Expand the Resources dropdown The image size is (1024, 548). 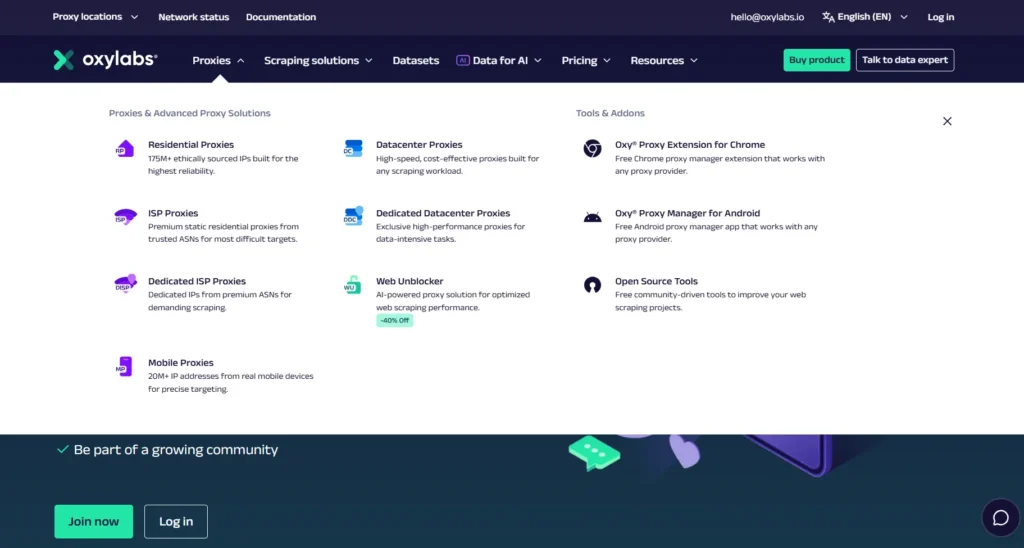click(x=664, y=60)
